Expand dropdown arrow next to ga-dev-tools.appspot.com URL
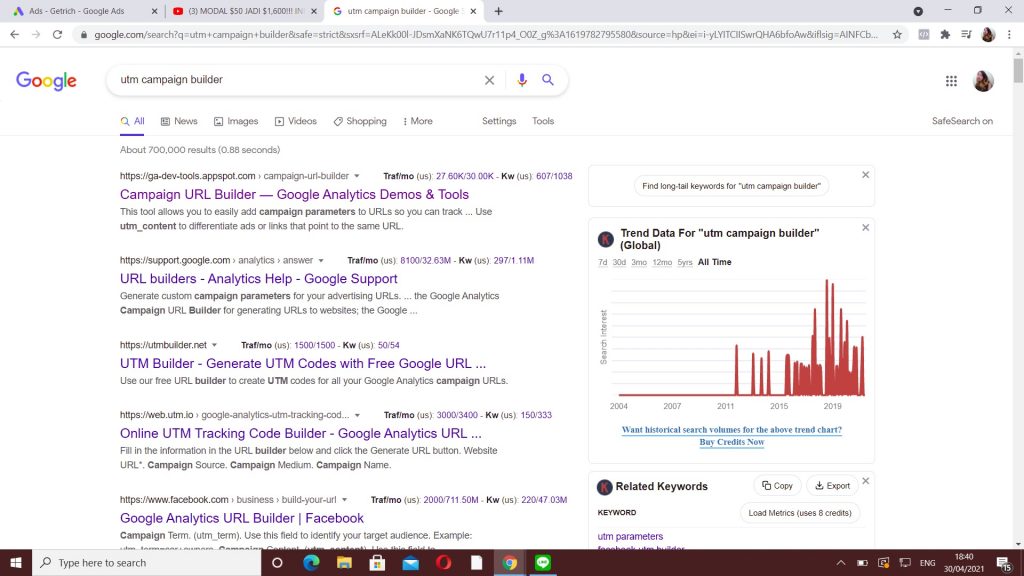This screenshot has width=1024, height=576. [357, 176]
